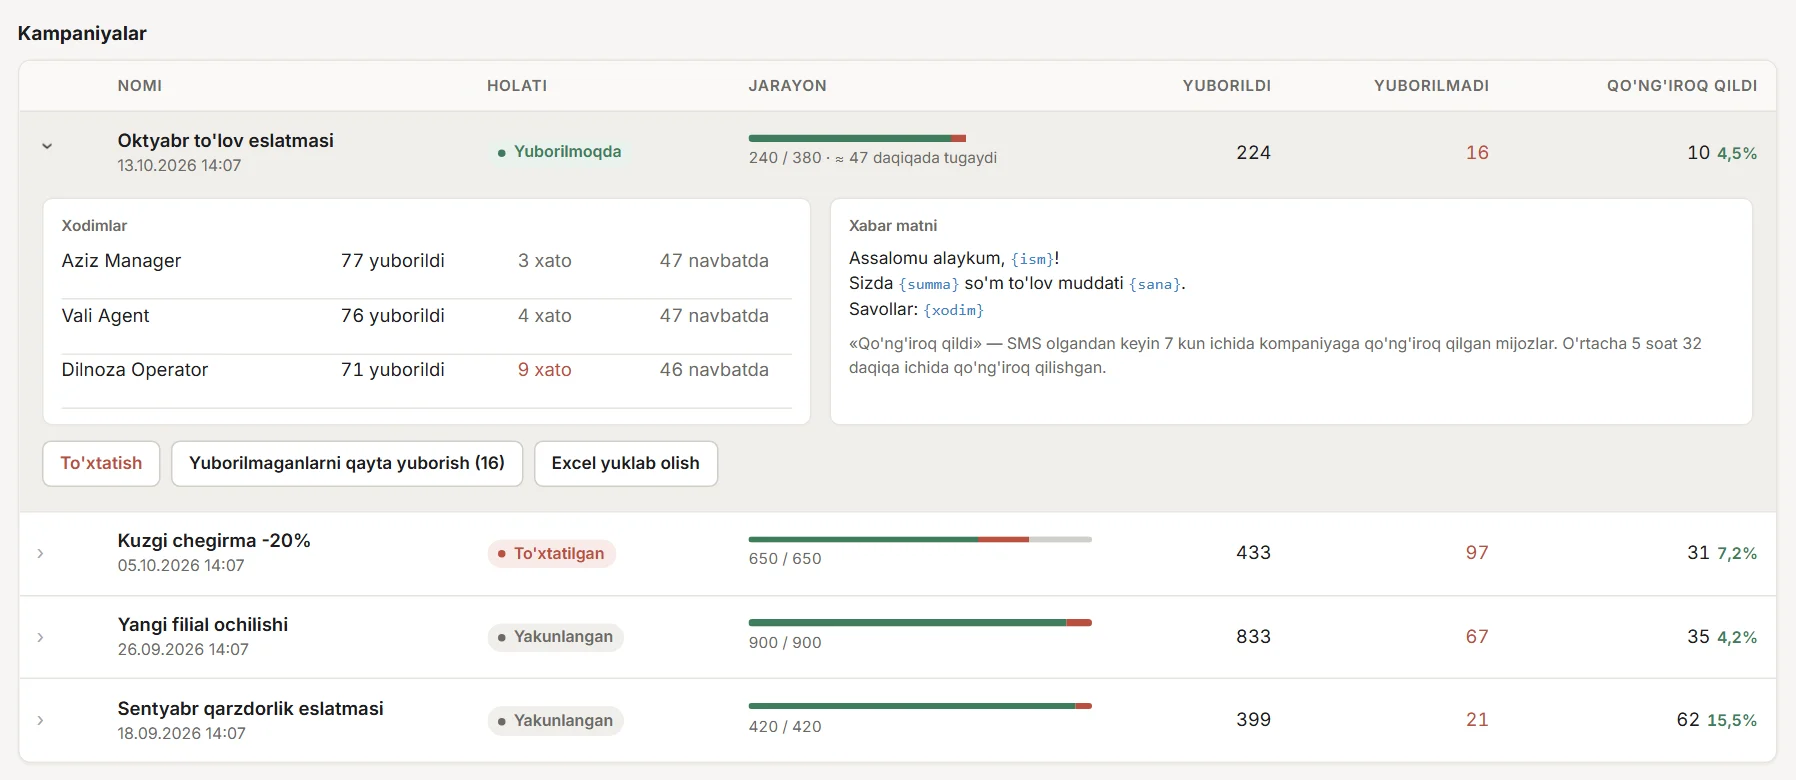Select the Aziz Manager employee row
This screenshot has height=780, width=1796.
click(426, 272)
